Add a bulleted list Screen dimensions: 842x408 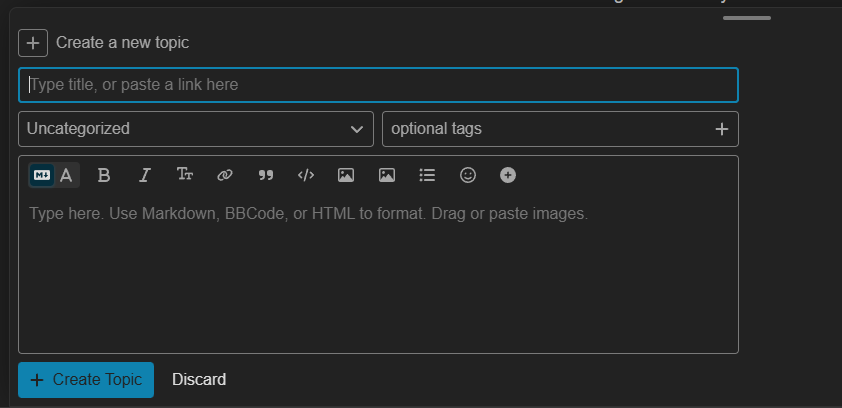point(427,175)
